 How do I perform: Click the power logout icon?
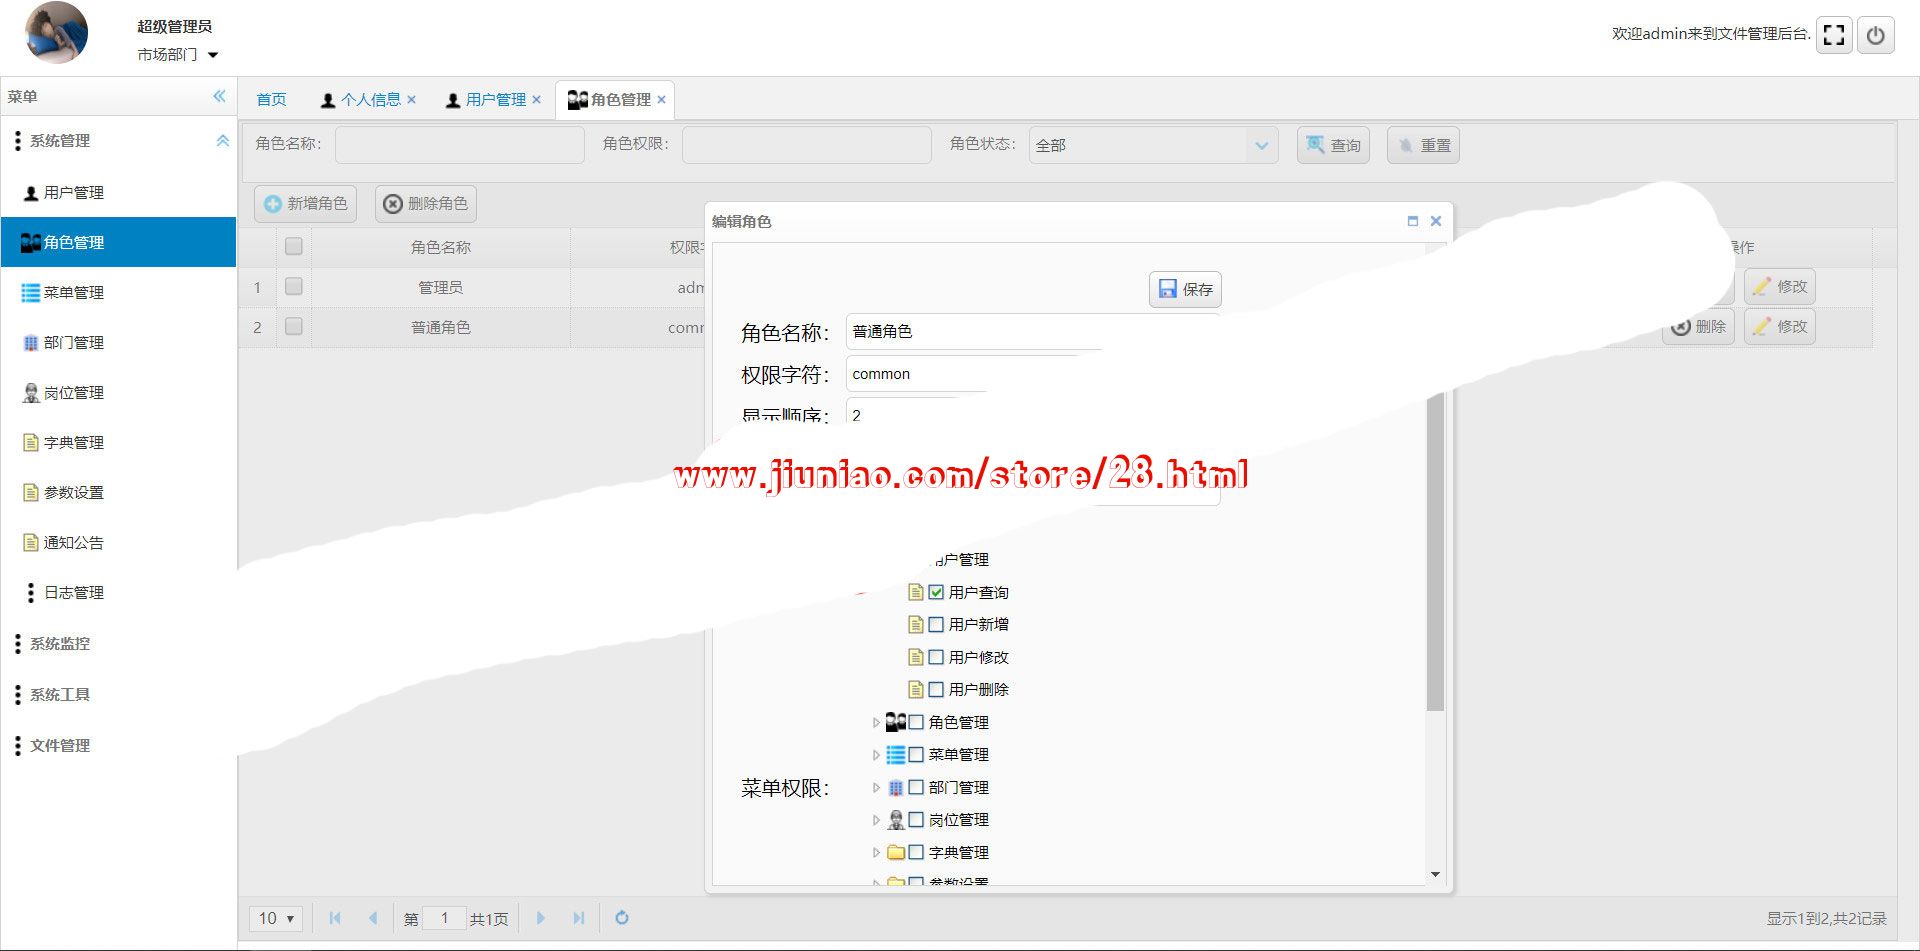coord(1876,35)
